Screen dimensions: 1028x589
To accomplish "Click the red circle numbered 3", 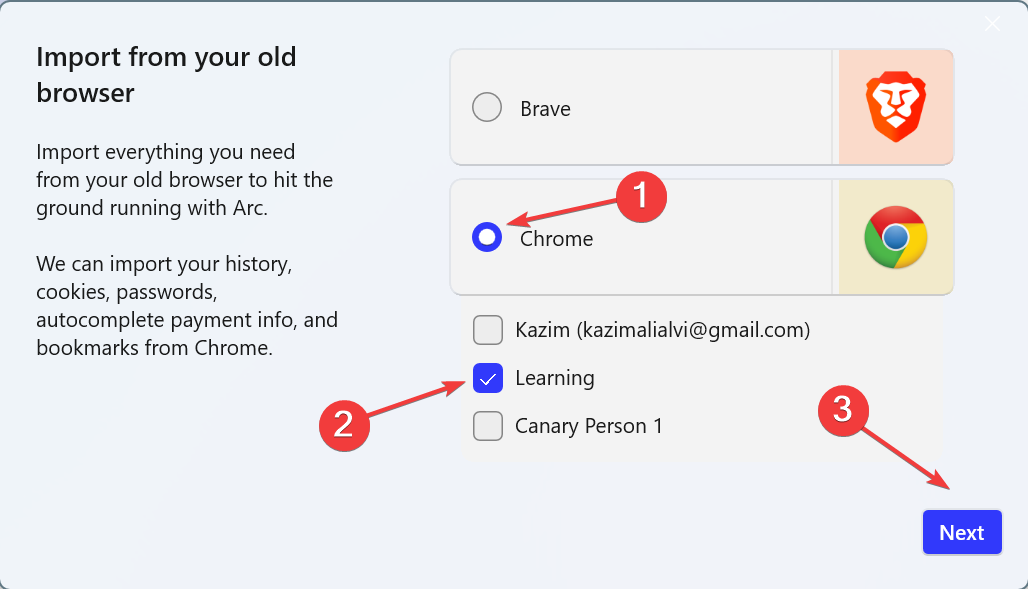I will (843, 411).
